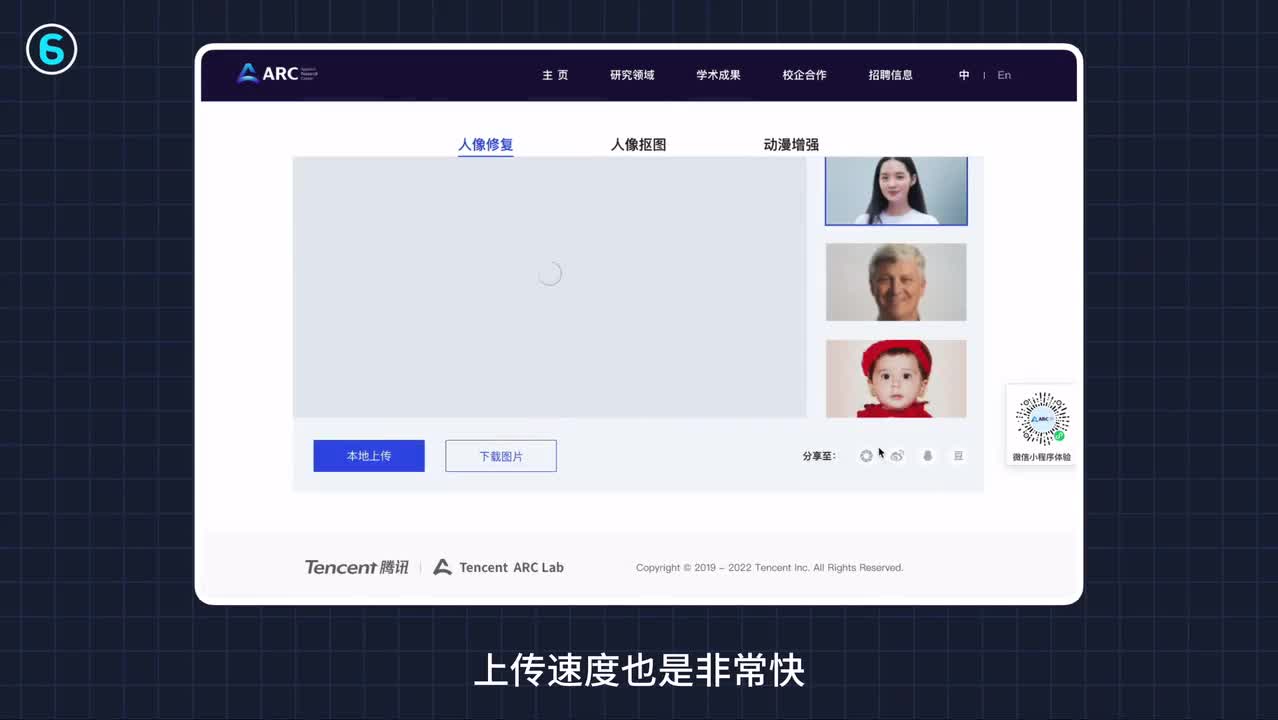Open the 主页 menu item

[x=555, y=75]
